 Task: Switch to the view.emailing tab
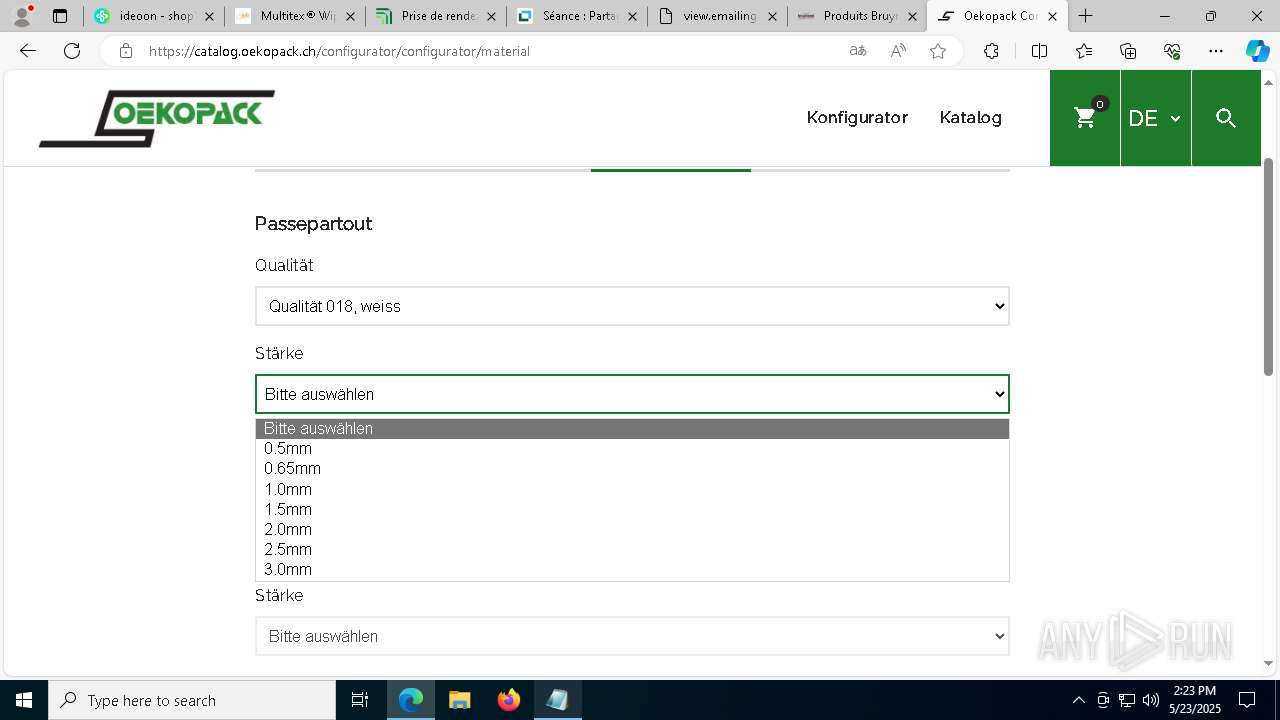click(717, 16)
